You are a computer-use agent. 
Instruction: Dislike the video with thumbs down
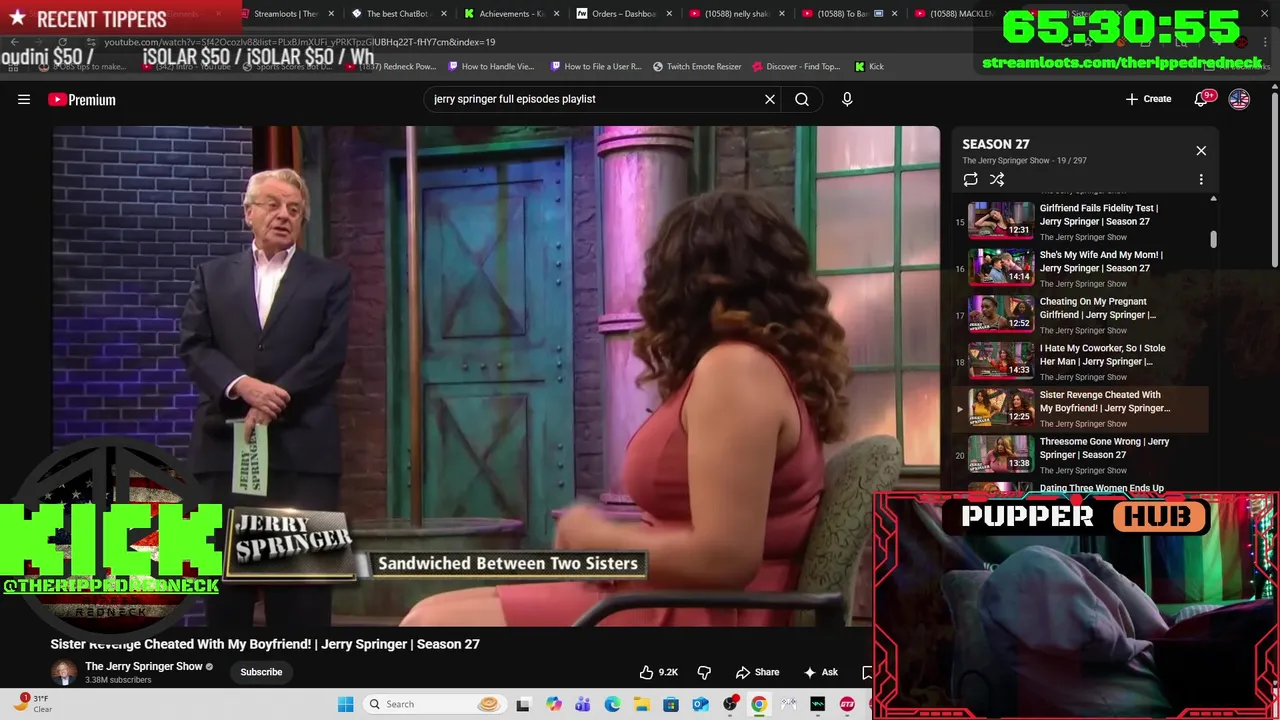tap(704, 672)
